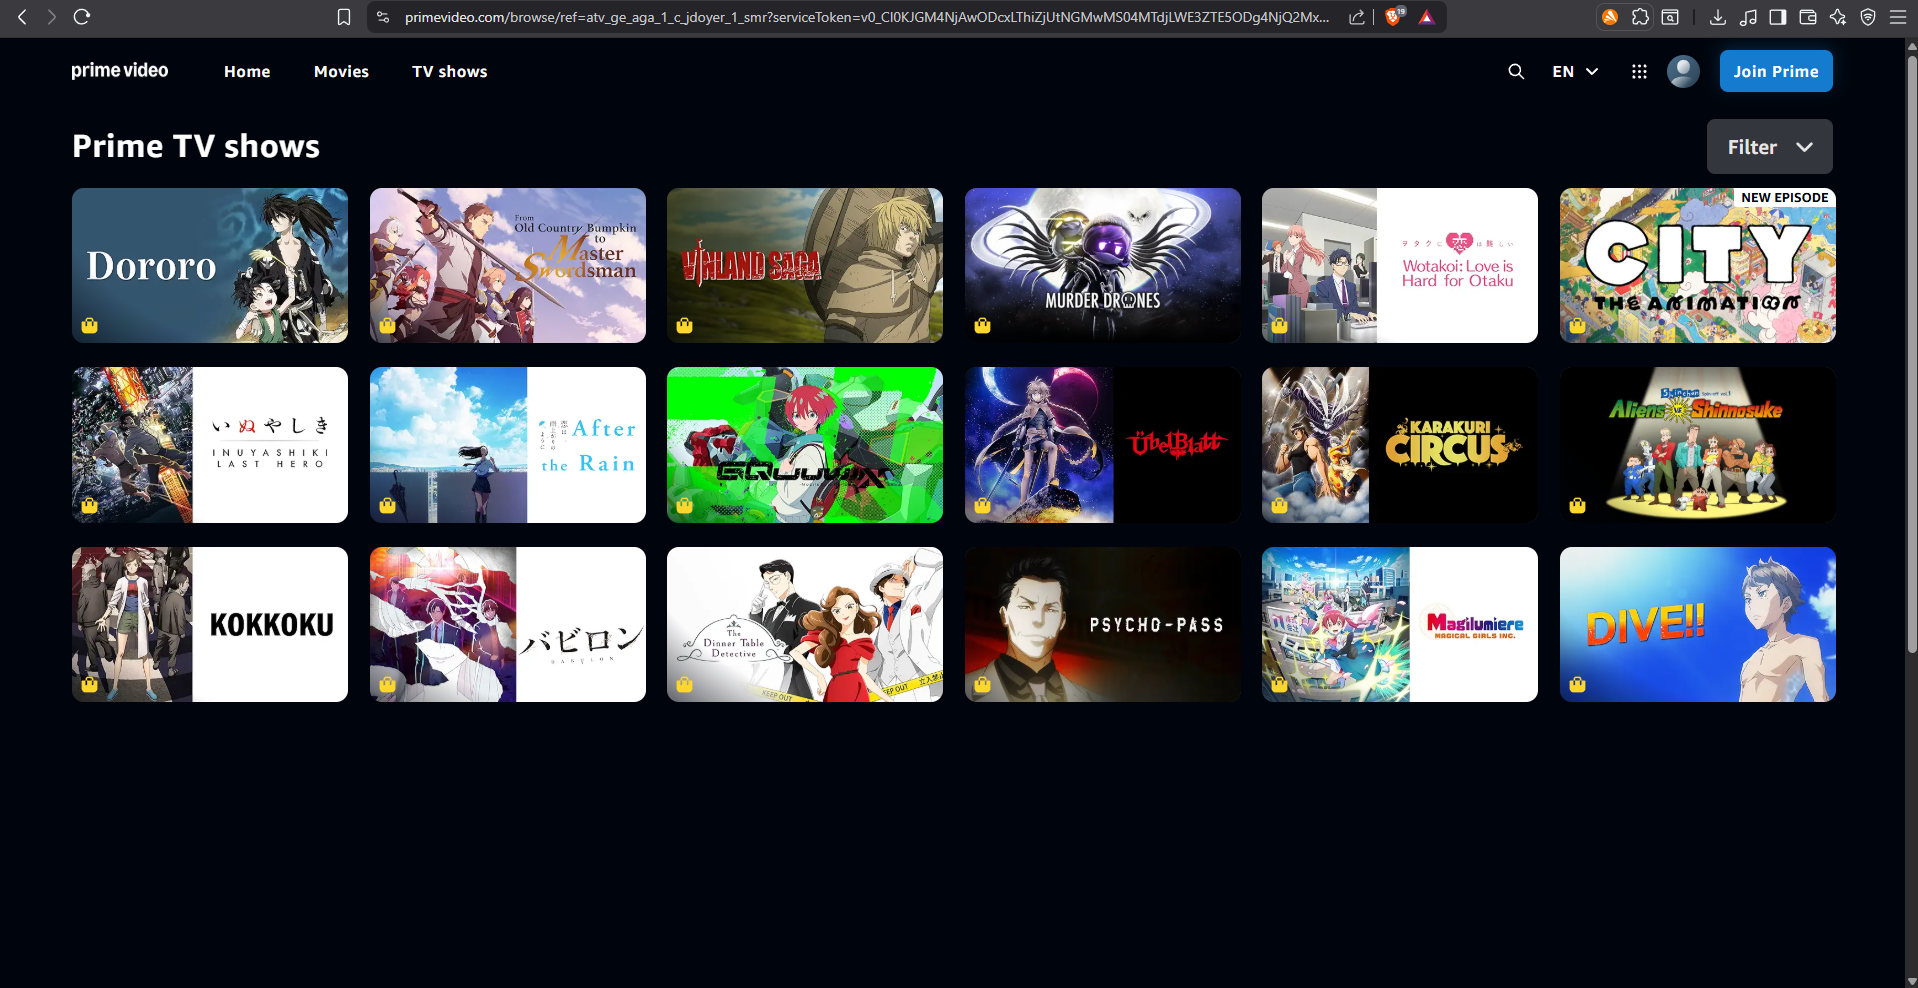This screenshot has height=988, width=1918.
Task: Open the Karakuri Circus card
Action: tap(1400, 445)
